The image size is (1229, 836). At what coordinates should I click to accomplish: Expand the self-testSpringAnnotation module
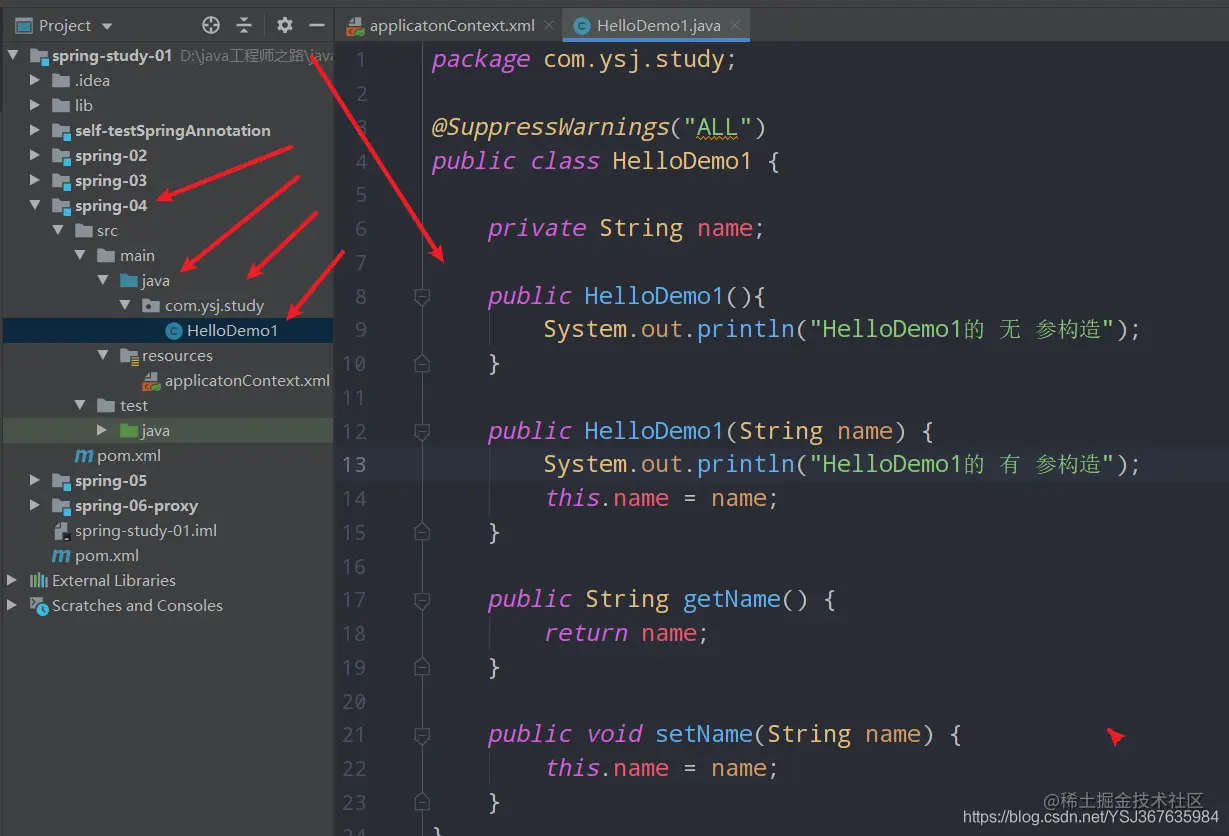click(x=35, y=130)
